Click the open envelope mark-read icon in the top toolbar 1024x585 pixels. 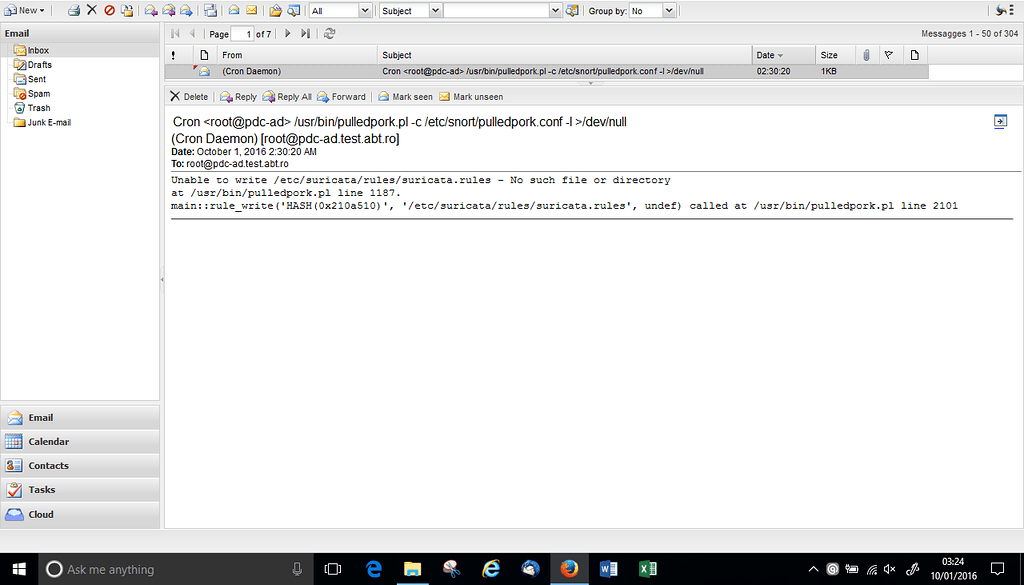point(234,10)
